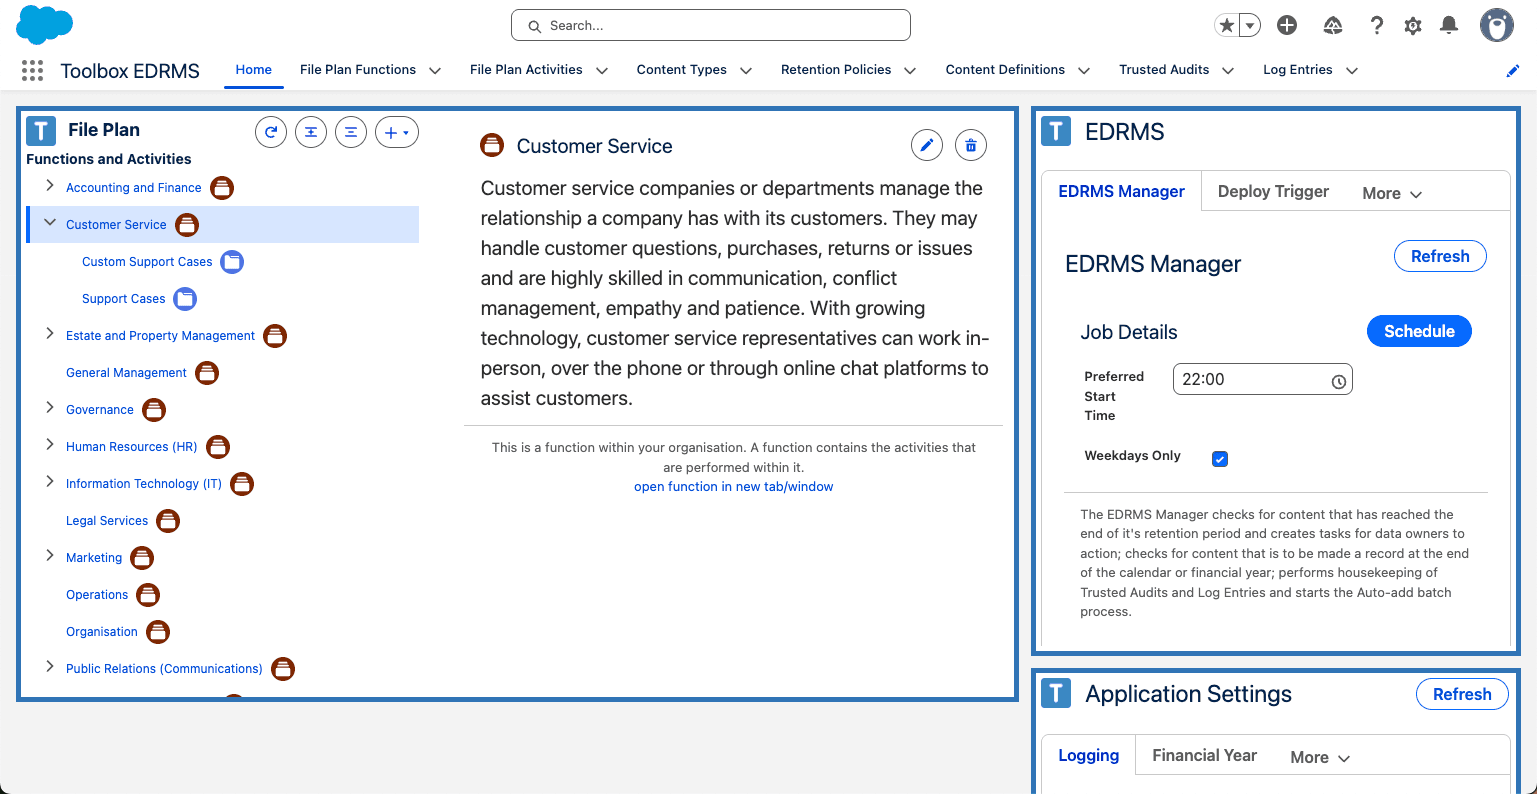Select the Logging tab
1537x794 pixels.
(x=1089, y=755)
